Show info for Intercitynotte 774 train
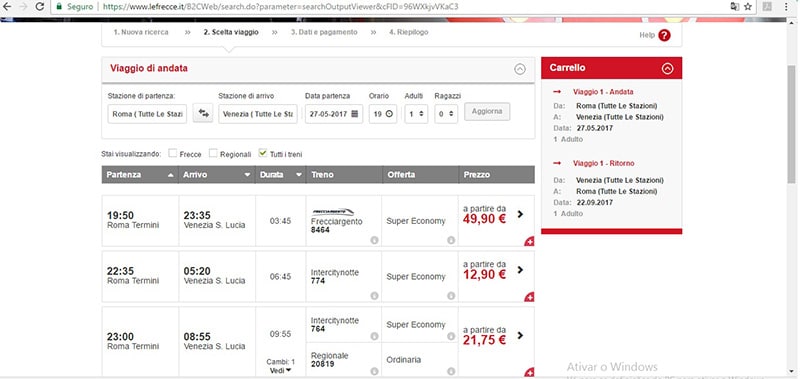This screenshot has height=379, width=800. point(374,296)
